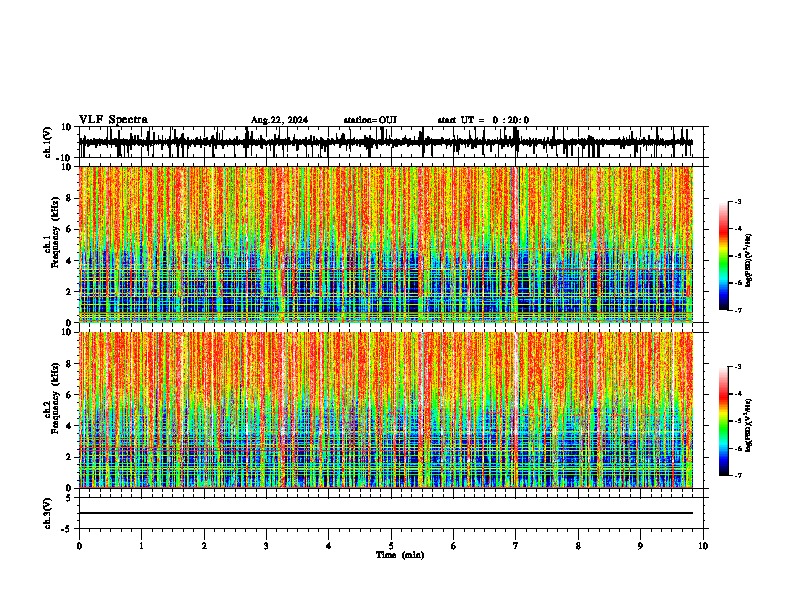The image size is (792, 612).
Task: Click time axis tick label "5"
Action: pos(391,546)
